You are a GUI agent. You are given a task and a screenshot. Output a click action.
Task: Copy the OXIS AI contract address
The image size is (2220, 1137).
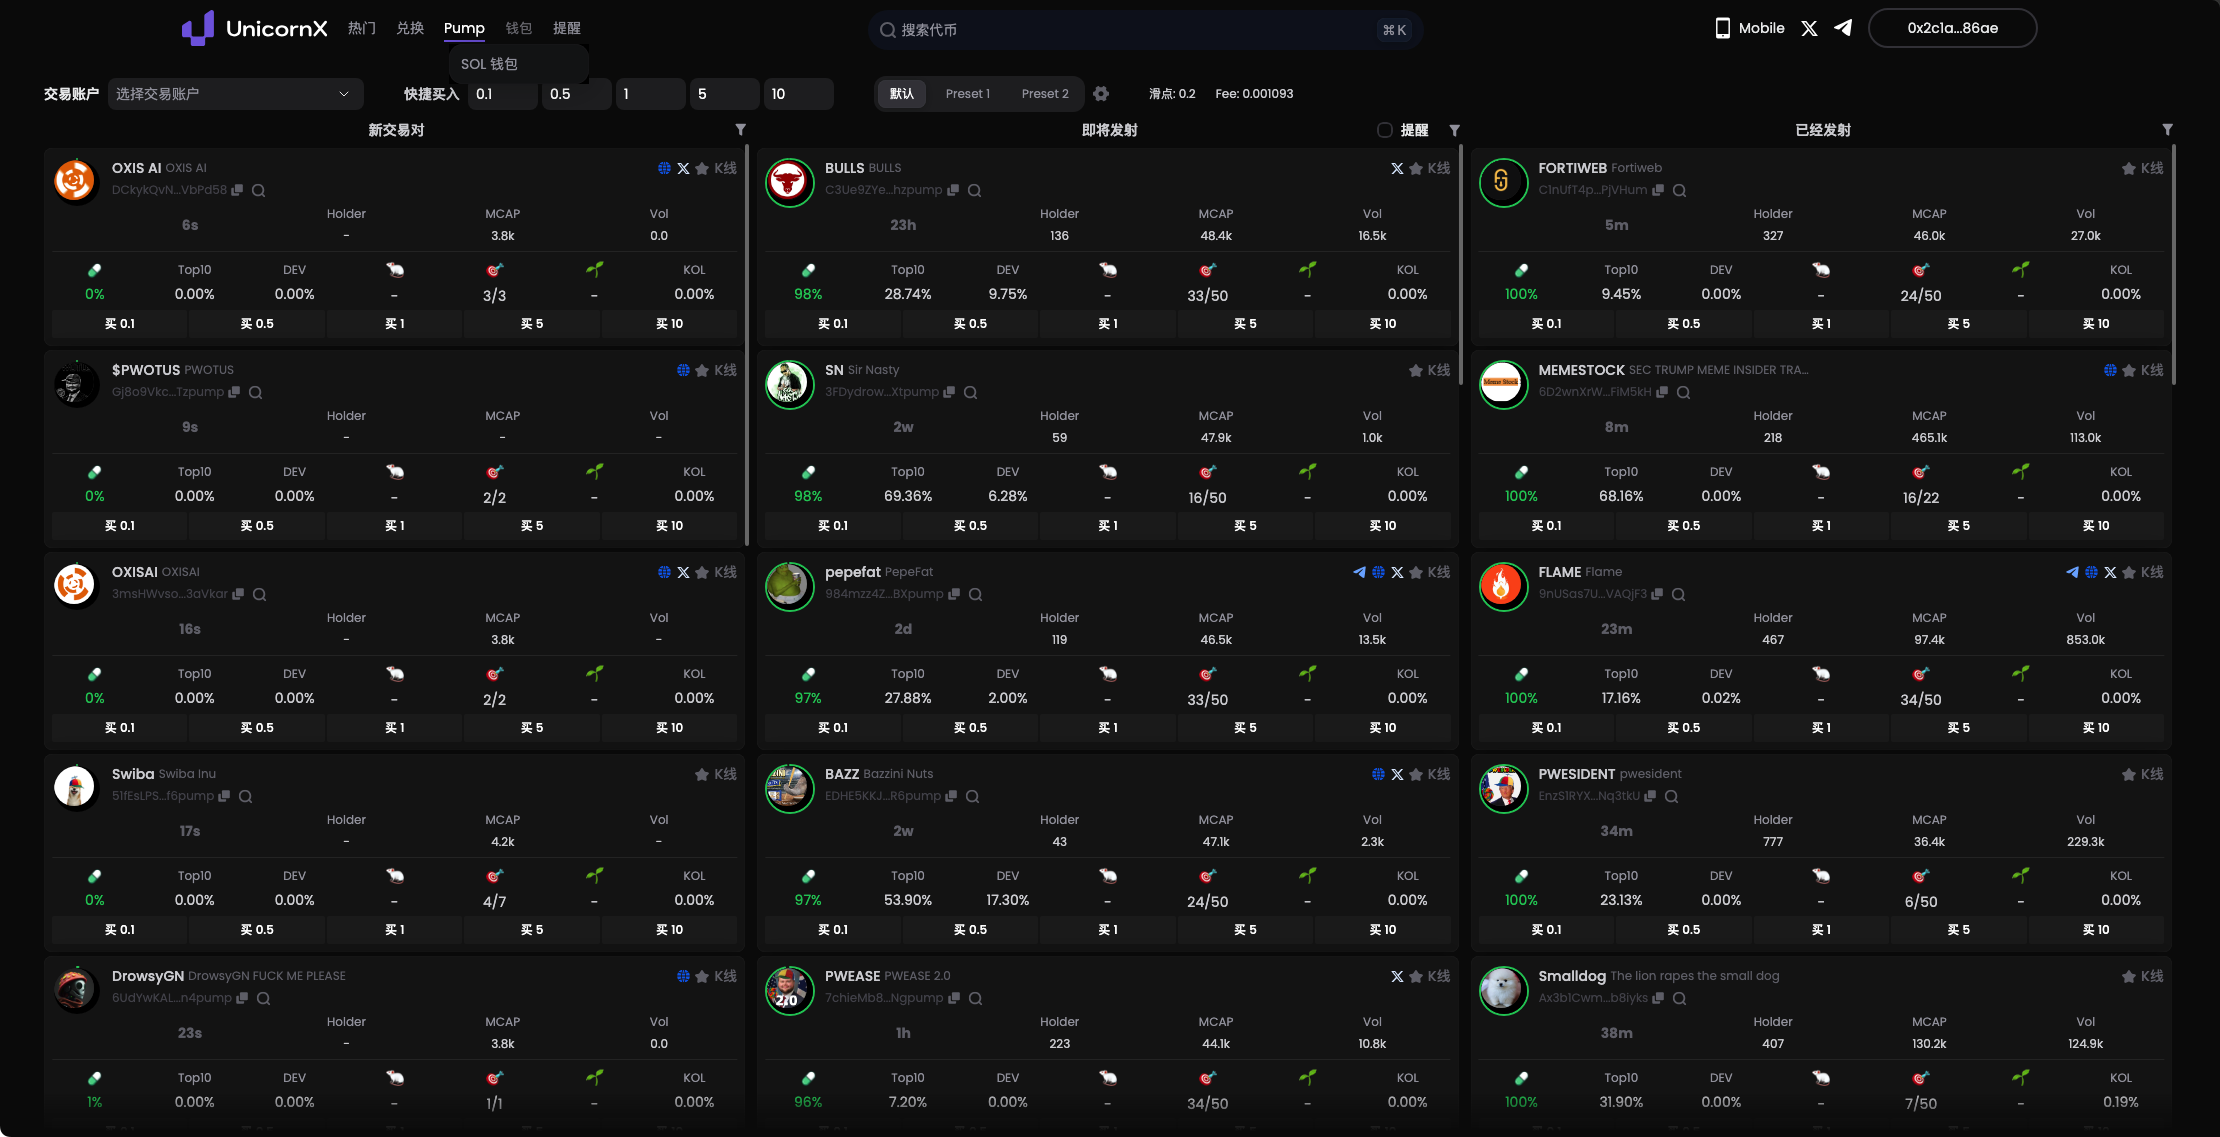(237, 190)
